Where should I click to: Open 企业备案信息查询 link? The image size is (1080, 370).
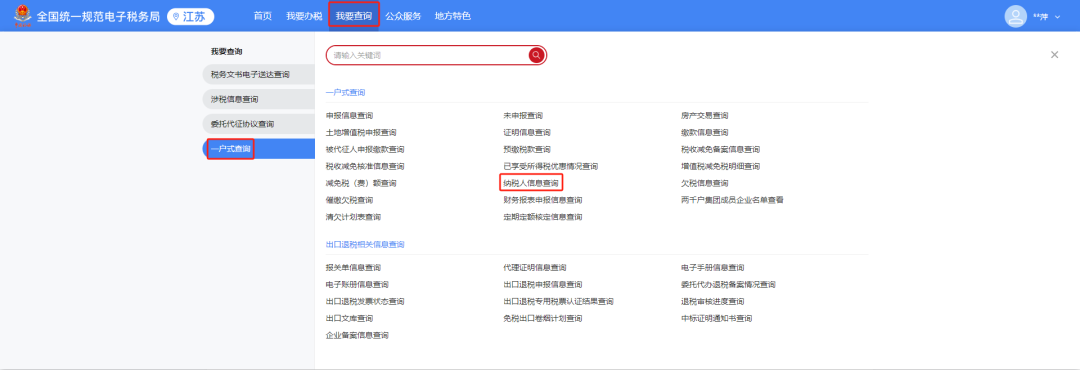point(357,336)
